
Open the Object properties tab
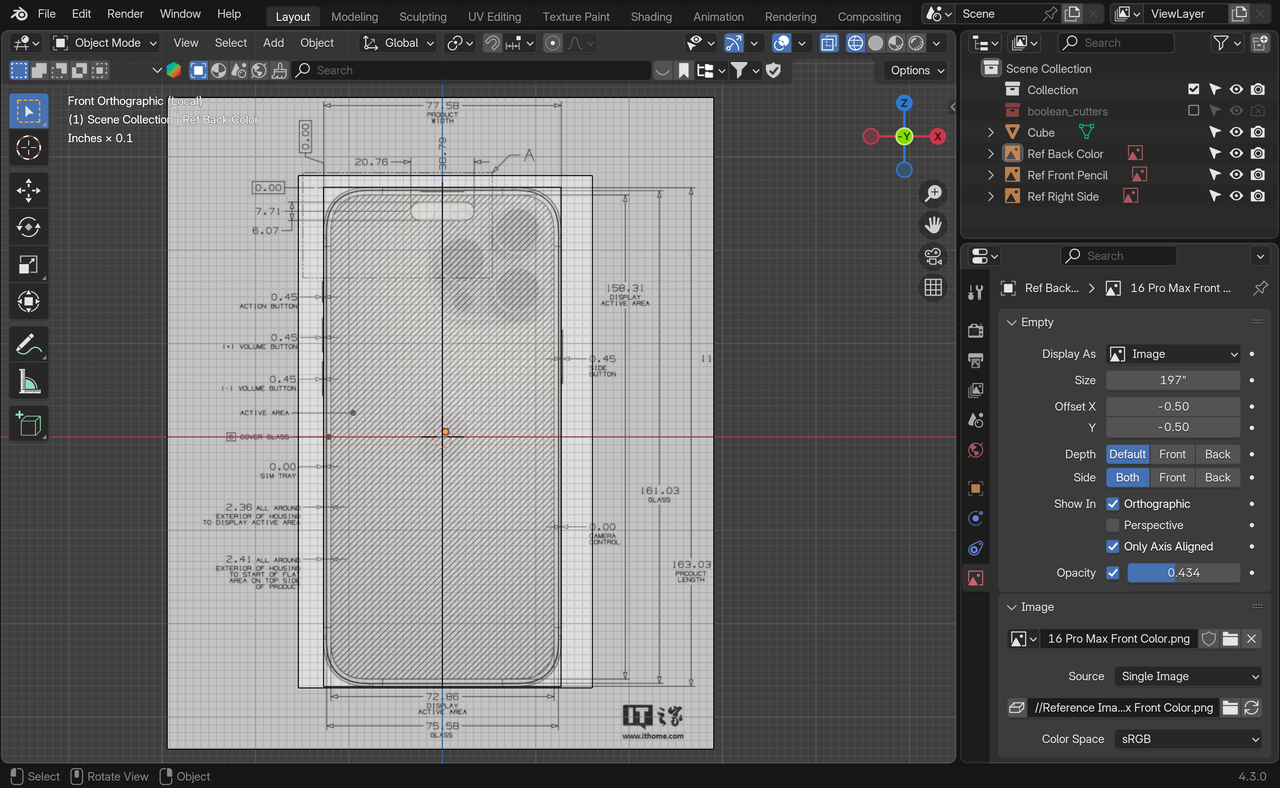point(976,488)
